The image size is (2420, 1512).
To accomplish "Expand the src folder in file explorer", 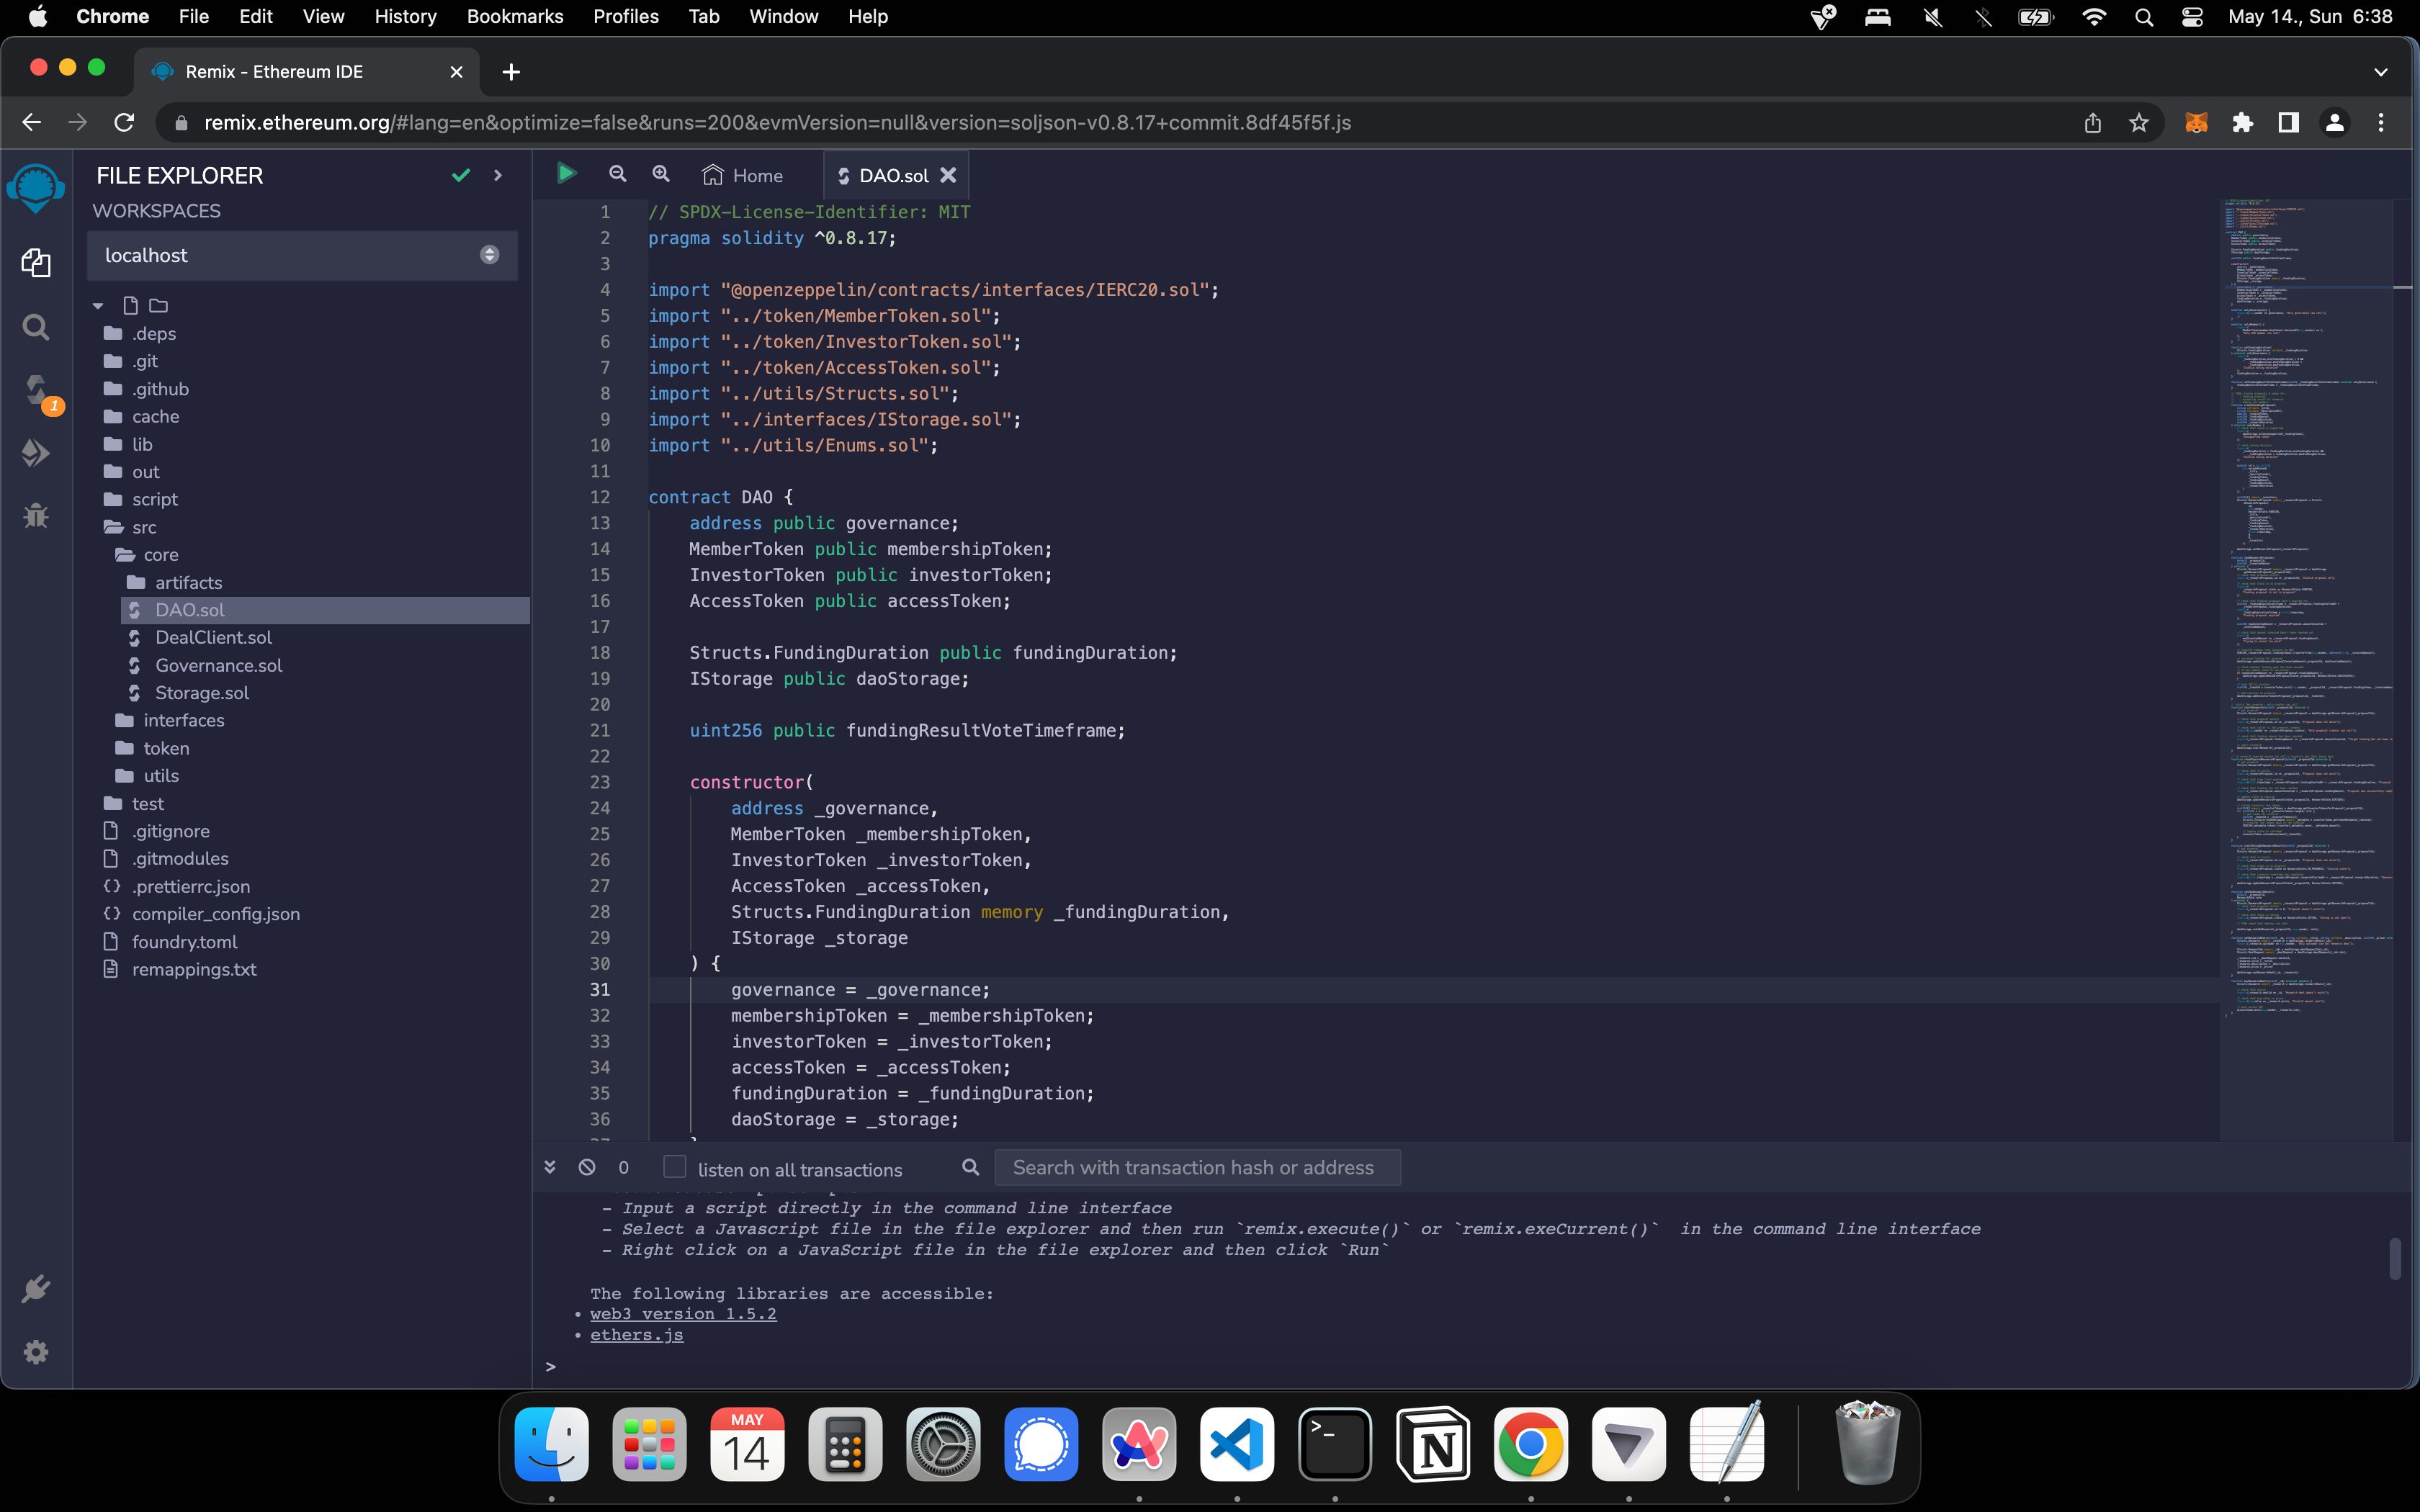I will [x=146, y=526].
